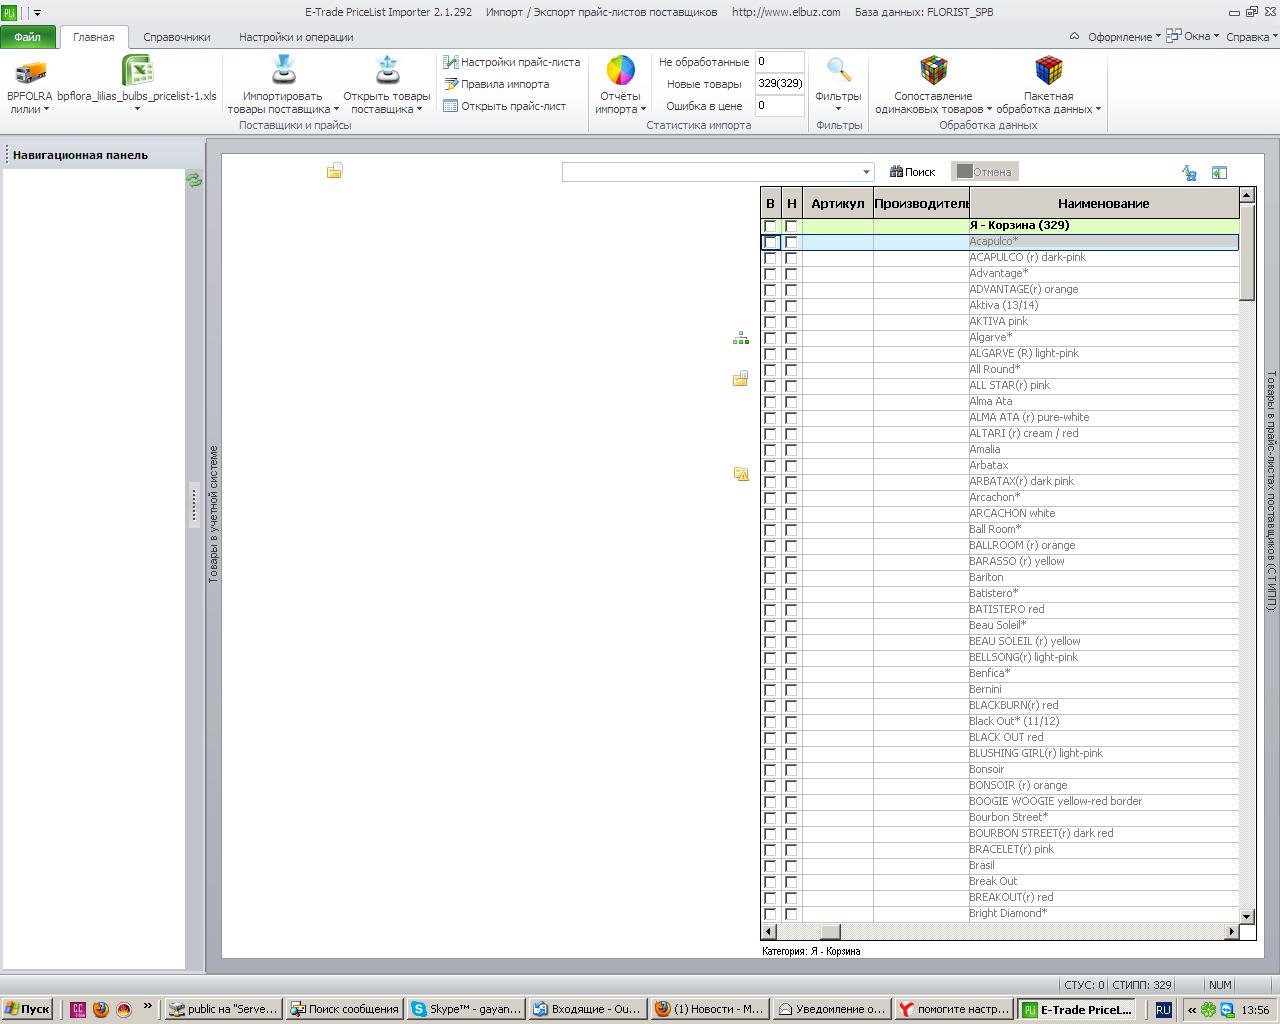Viewport: 1280px width, 1024px height.
Task: Click the Товары в прайс-листах поставщиков side tab
Action: pos(1272,491)
